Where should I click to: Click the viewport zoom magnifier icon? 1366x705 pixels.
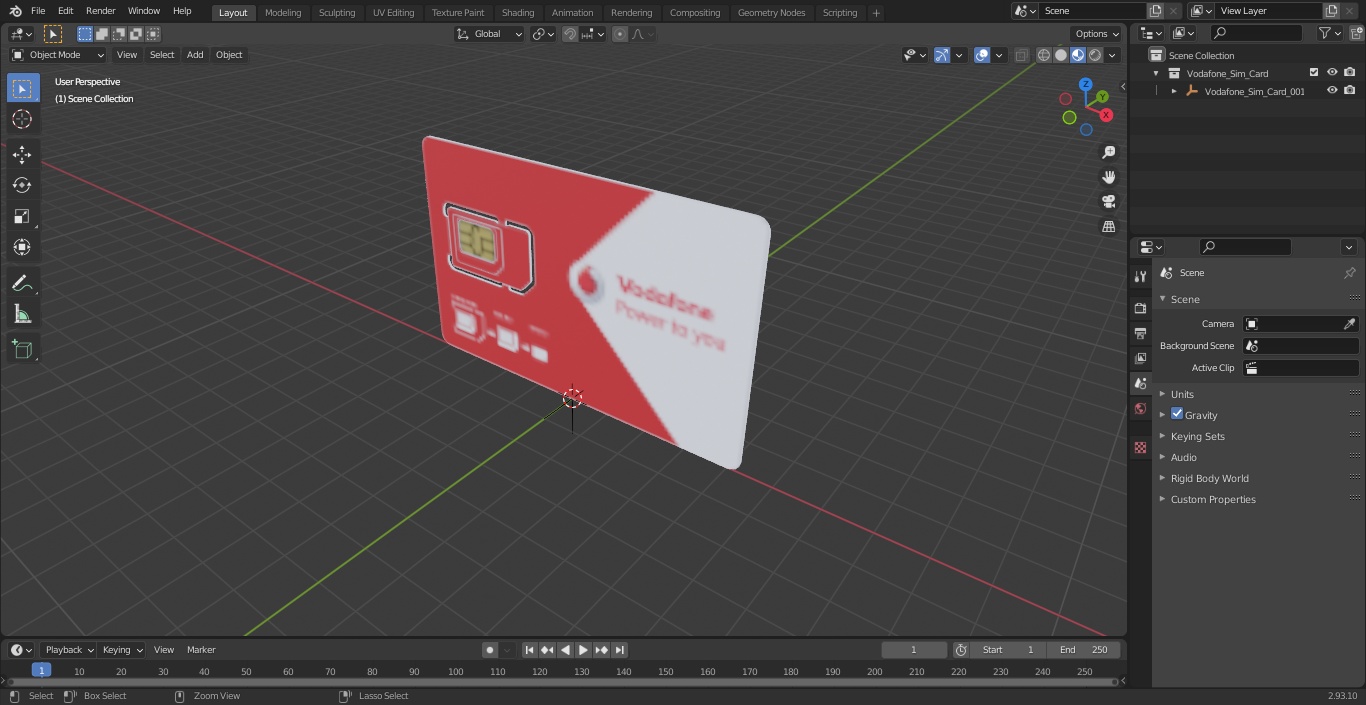(1108, 152)
